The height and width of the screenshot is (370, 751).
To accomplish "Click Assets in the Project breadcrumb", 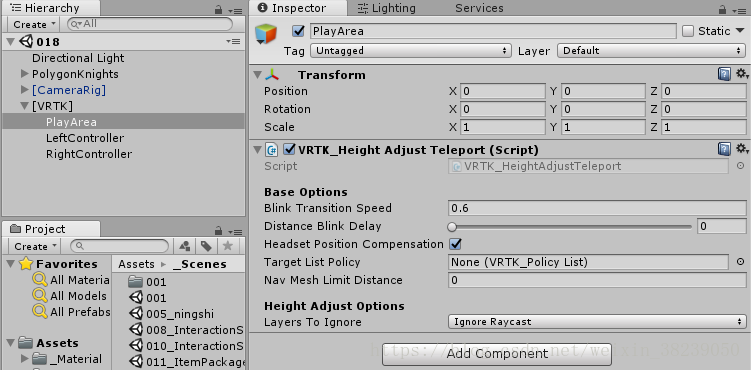I will tap(137, 264).
